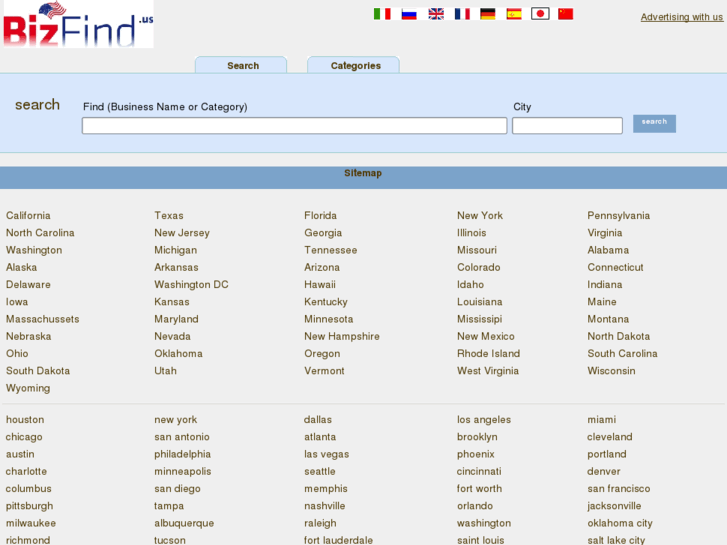
Task: Open the California state link
Action: pyautogui.click(x=28, y=216)
